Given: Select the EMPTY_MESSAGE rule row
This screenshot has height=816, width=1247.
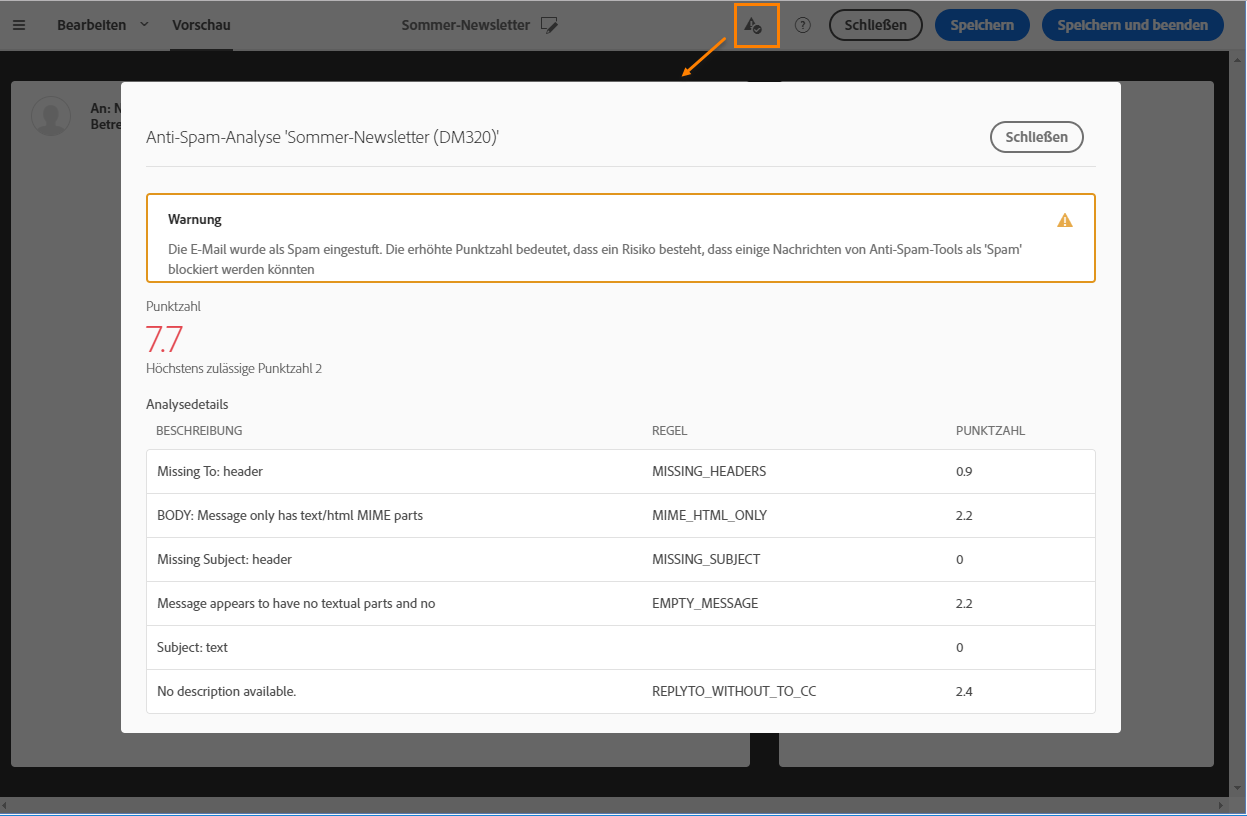Looking at the screenshot, I should (620, 603).
